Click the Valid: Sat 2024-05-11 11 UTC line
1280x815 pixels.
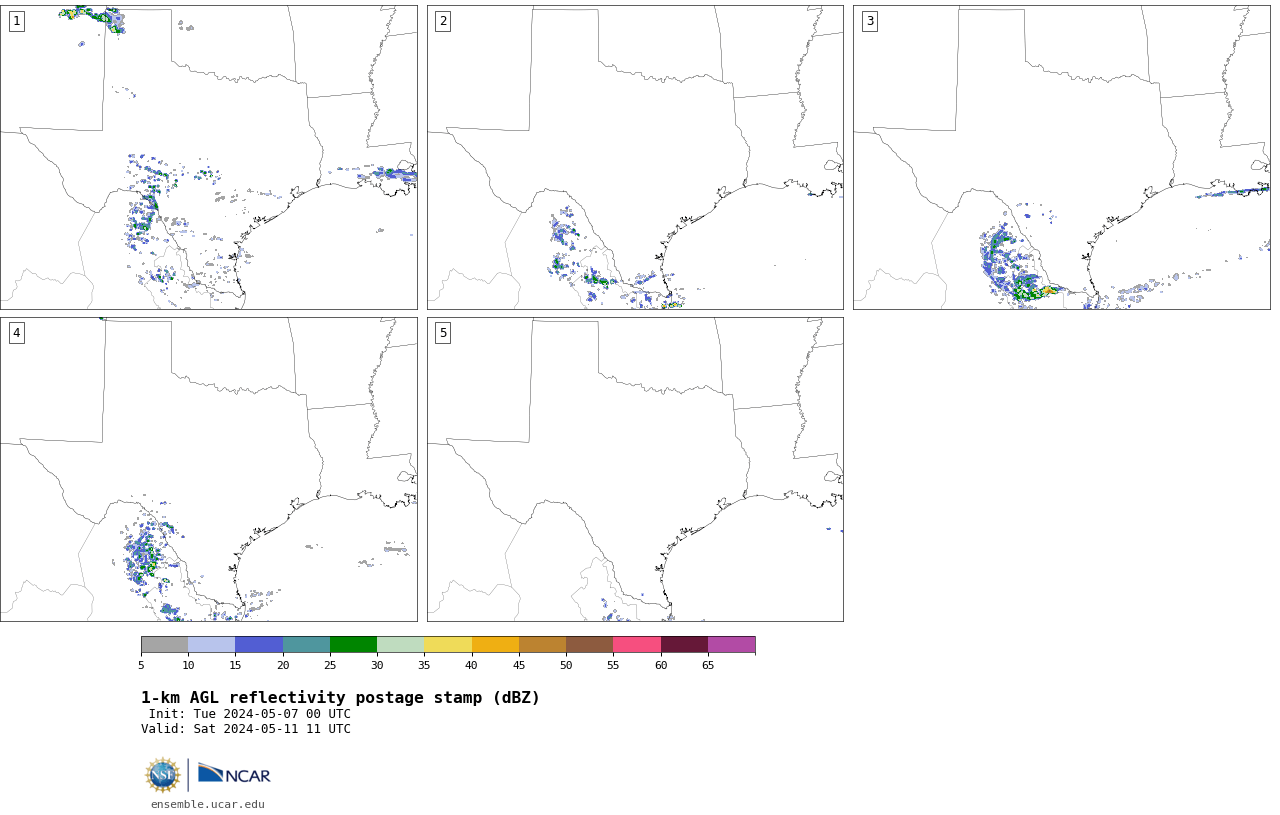click(246, 729)
